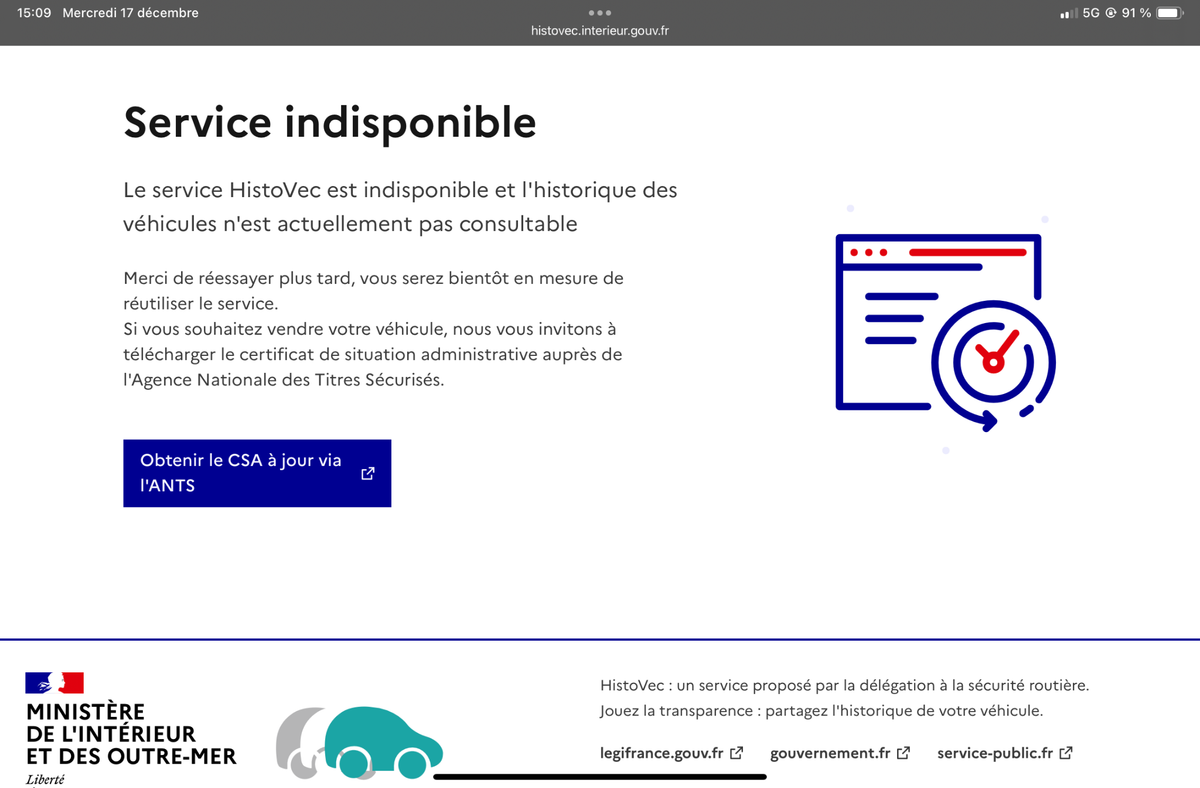The height and width of the screenshot is (788, 1200).
Task: Tap the 5G network indicator
Action: tap(1091, 13)
